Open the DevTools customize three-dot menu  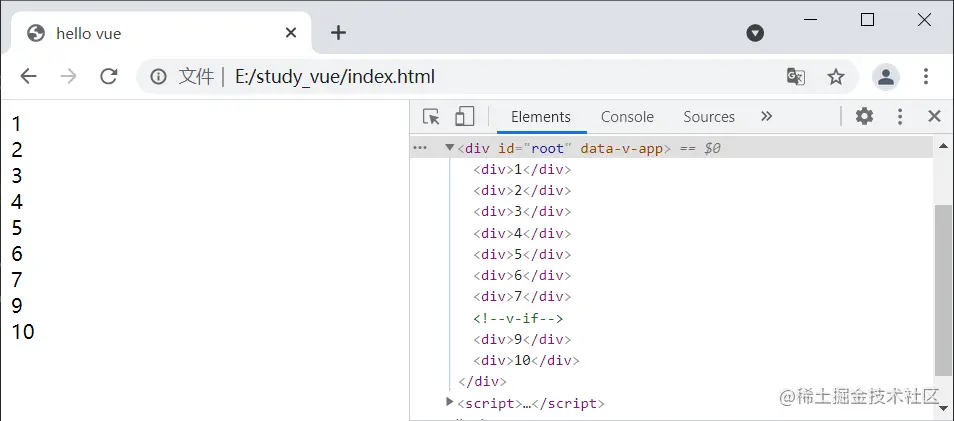pyautogui.click(x=900, y=116)
